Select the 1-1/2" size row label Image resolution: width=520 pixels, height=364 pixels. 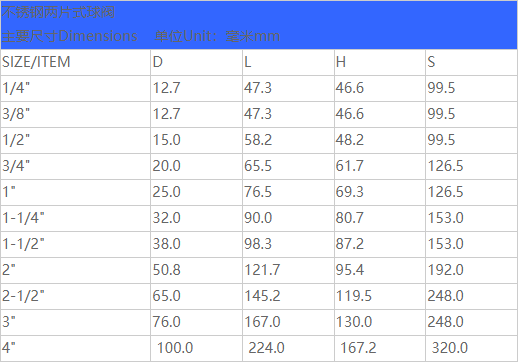(23, 244)
